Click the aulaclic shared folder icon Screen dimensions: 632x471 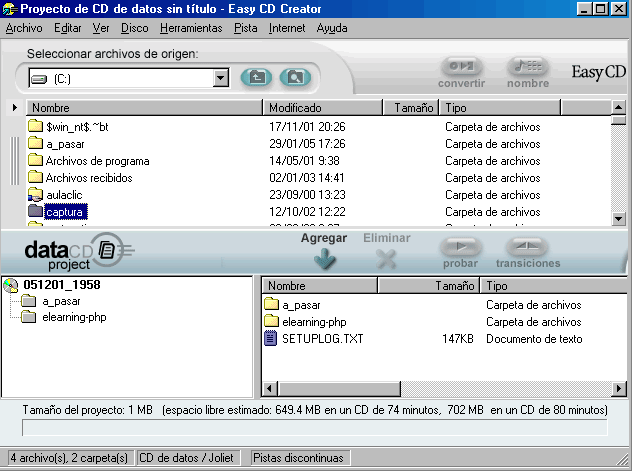tap(35, 195)
